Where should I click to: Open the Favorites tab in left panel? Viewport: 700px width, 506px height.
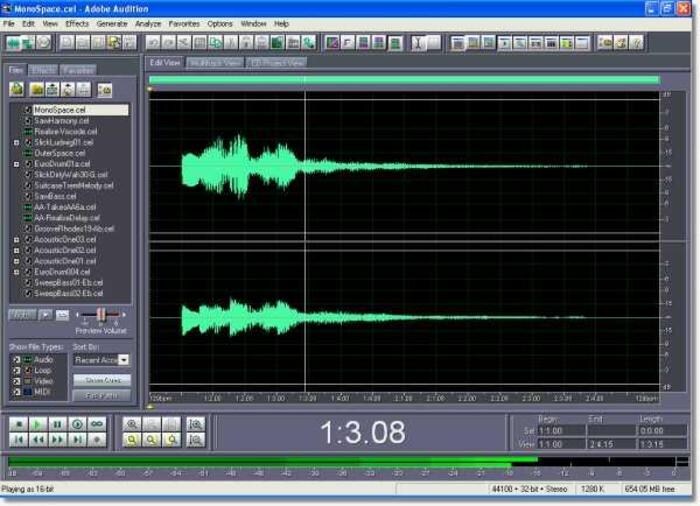78,70
